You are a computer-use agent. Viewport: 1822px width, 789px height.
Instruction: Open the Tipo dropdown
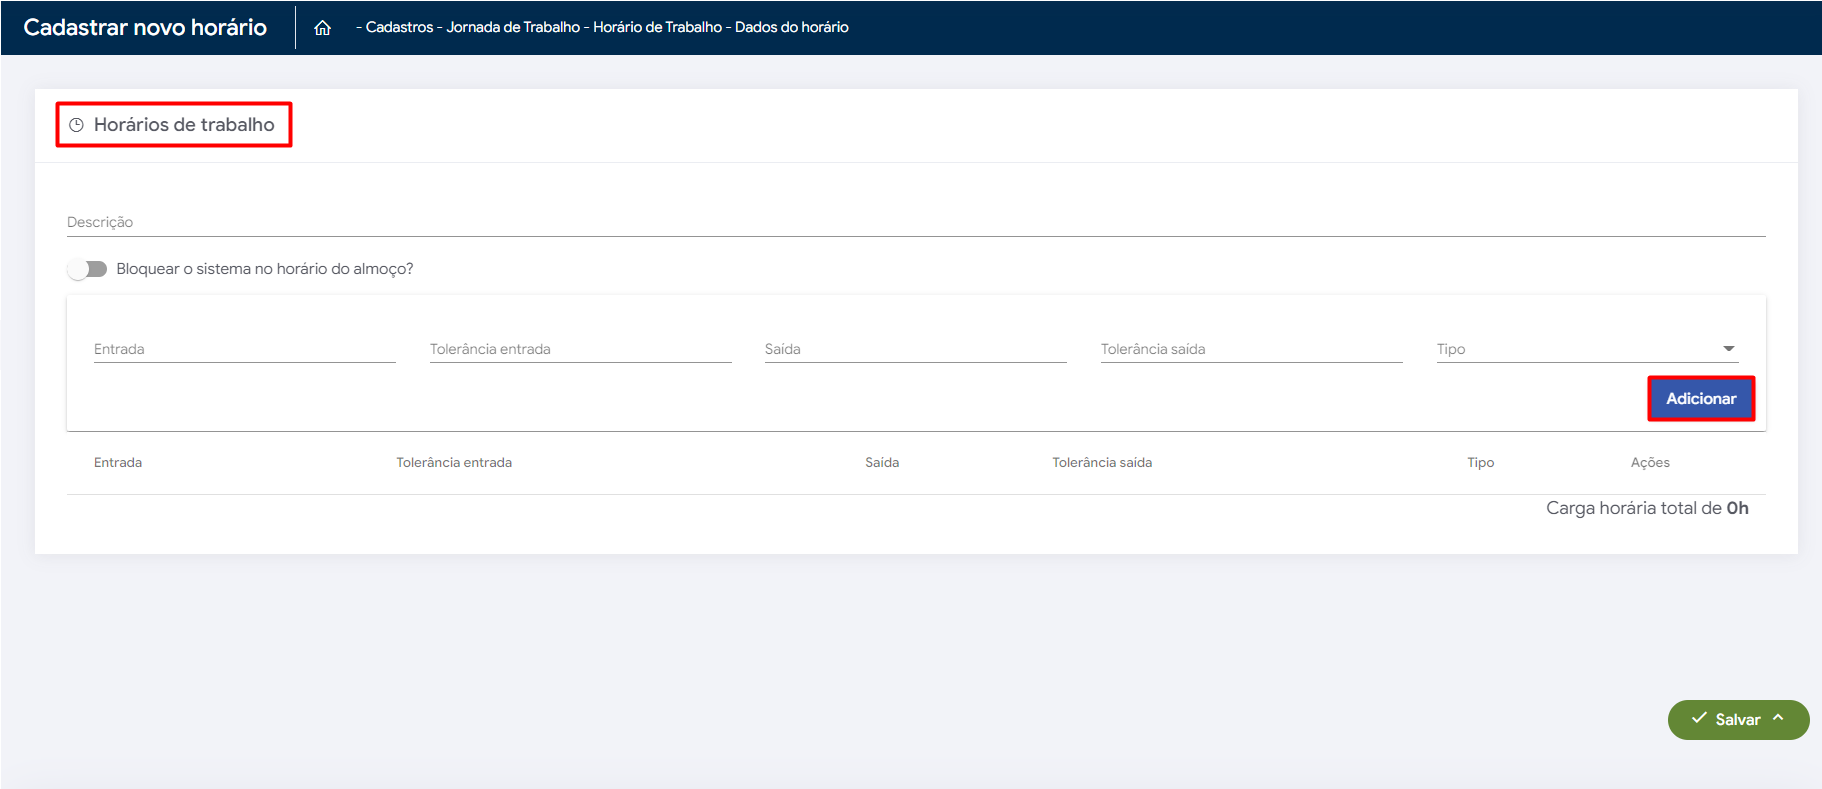1587,349
